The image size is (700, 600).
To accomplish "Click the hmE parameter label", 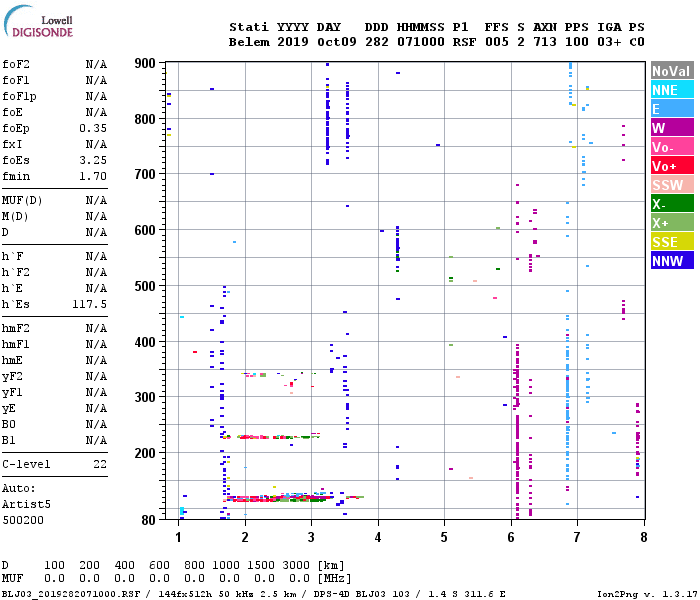I will pyautogui.click(x=12, y=361).
